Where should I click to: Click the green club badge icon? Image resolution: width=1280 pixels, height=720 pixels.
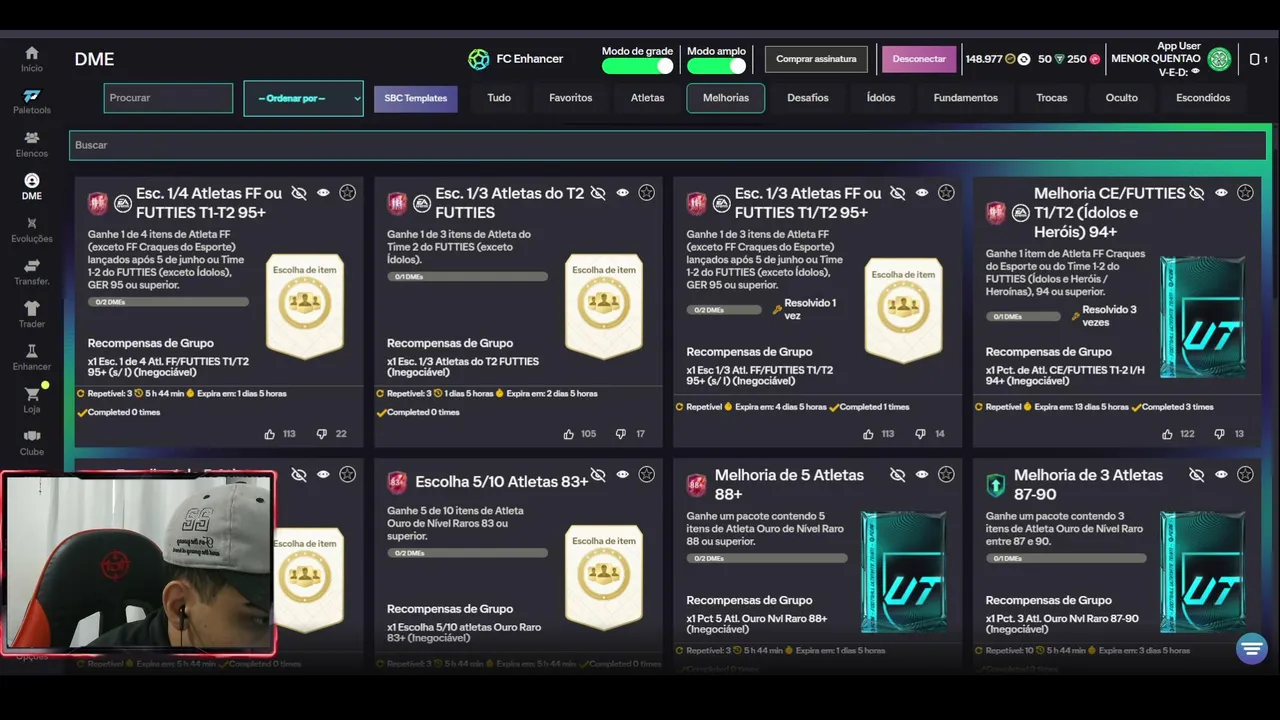[1219, 59]
